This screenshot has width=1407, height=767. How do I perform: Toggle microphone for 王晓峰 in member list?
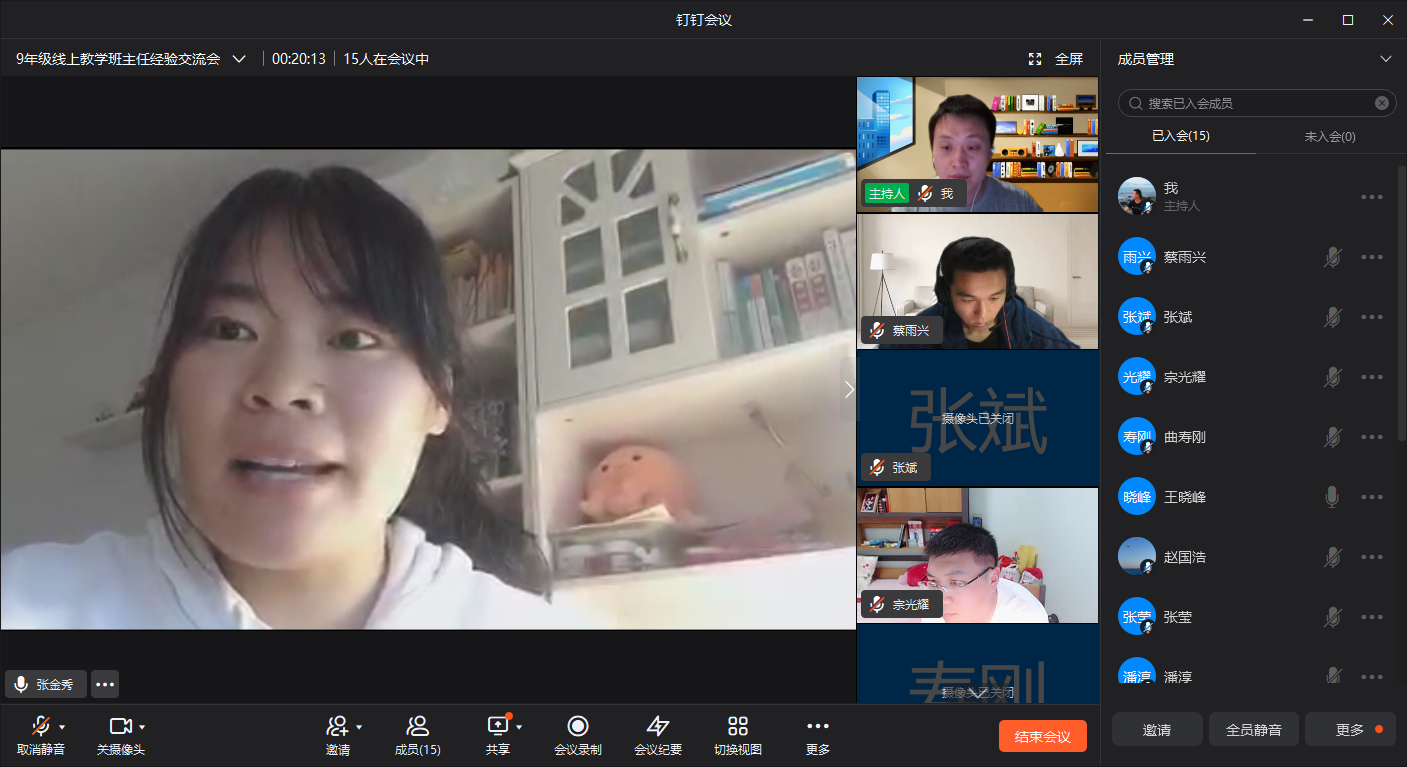pyautogui.click(x=1331, y=497)
